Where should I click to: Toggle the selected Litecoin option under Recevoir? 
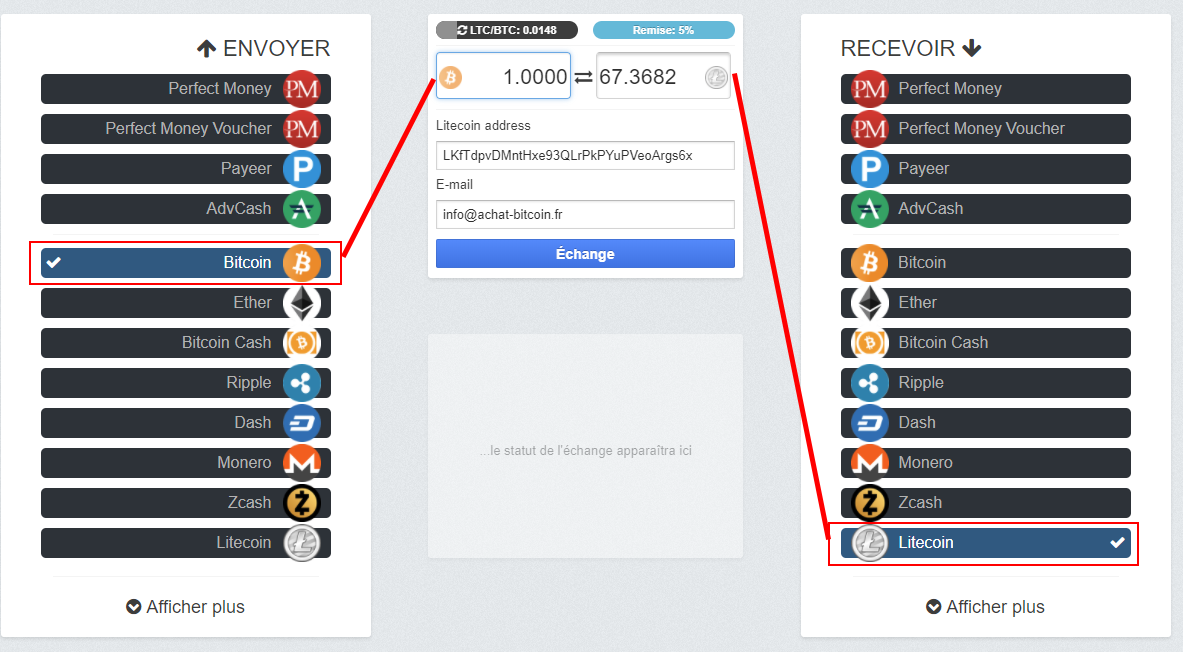click(985, 543)
